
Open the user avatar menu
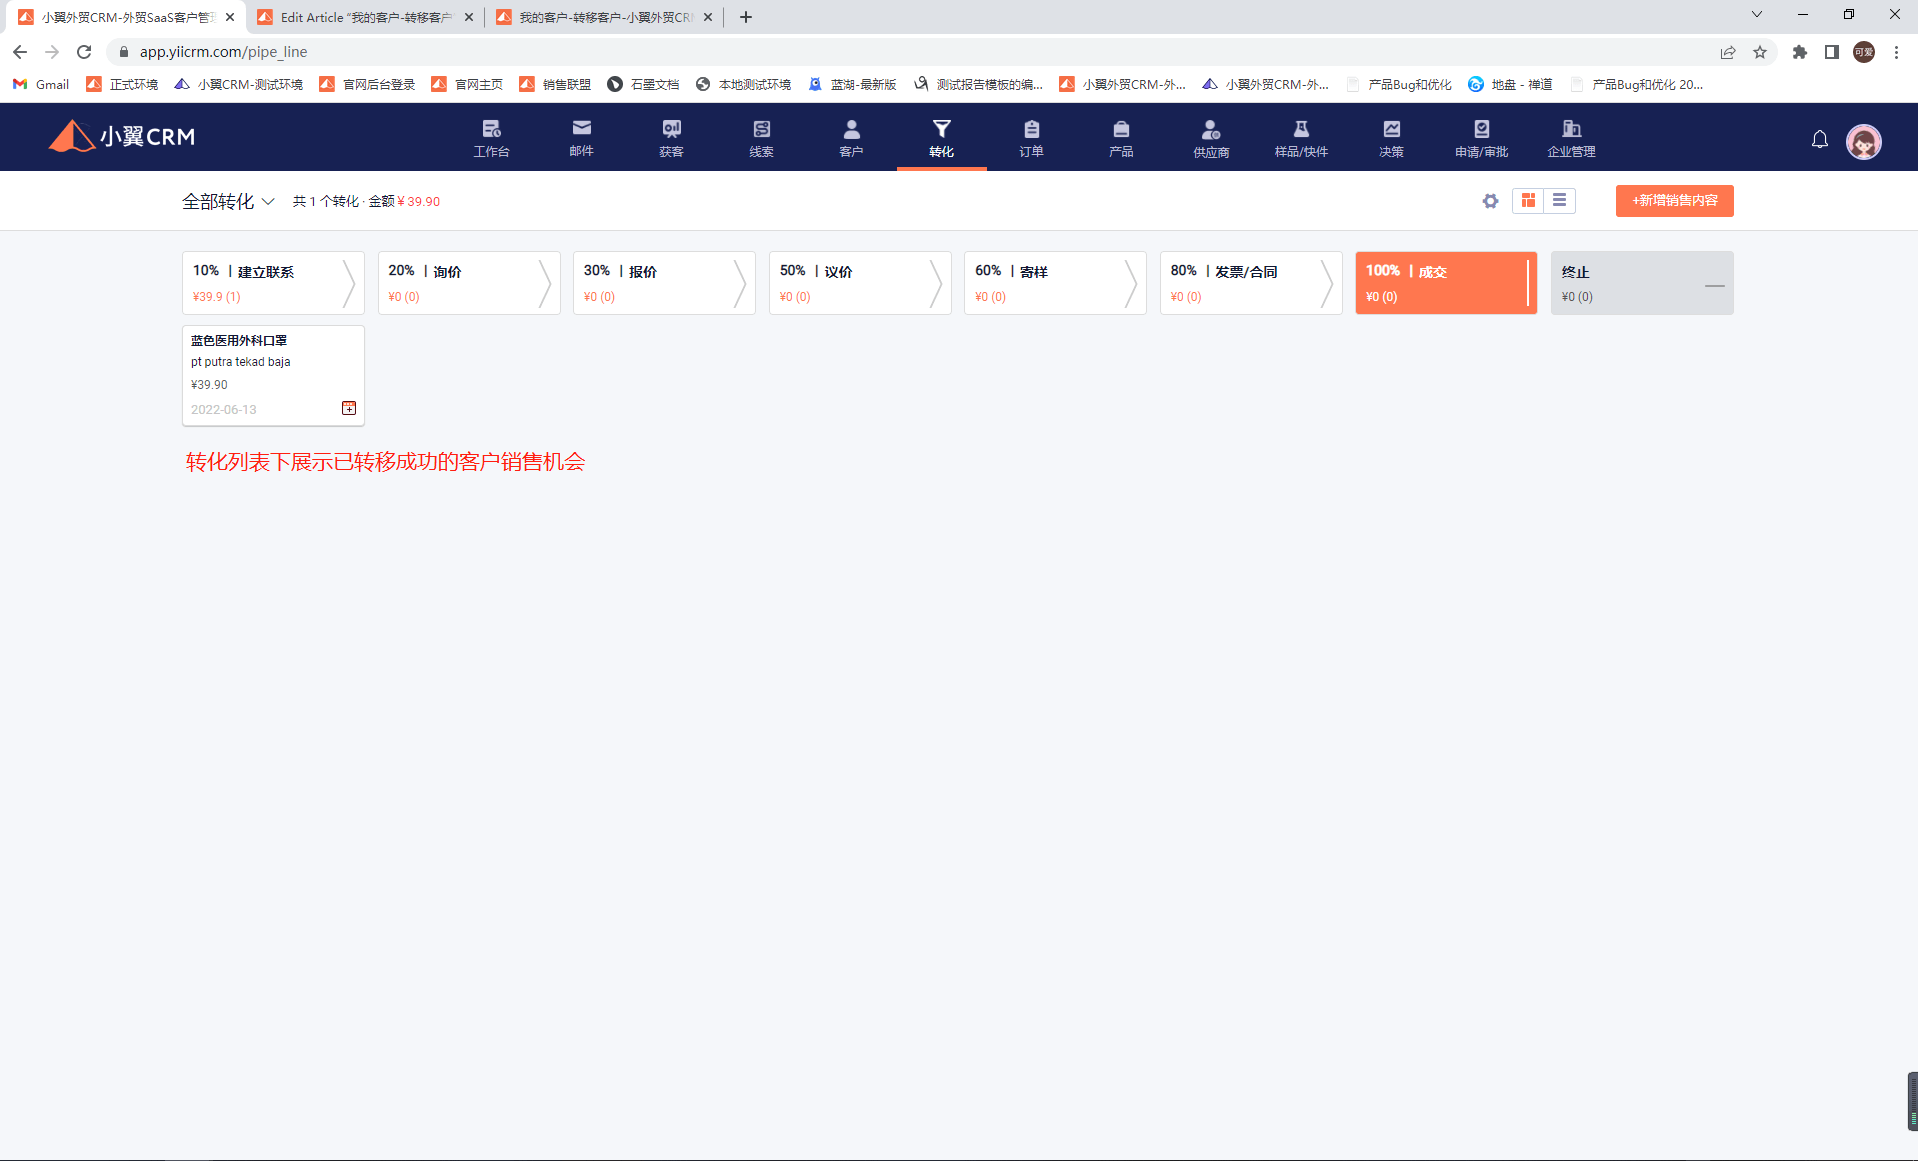1863,142
